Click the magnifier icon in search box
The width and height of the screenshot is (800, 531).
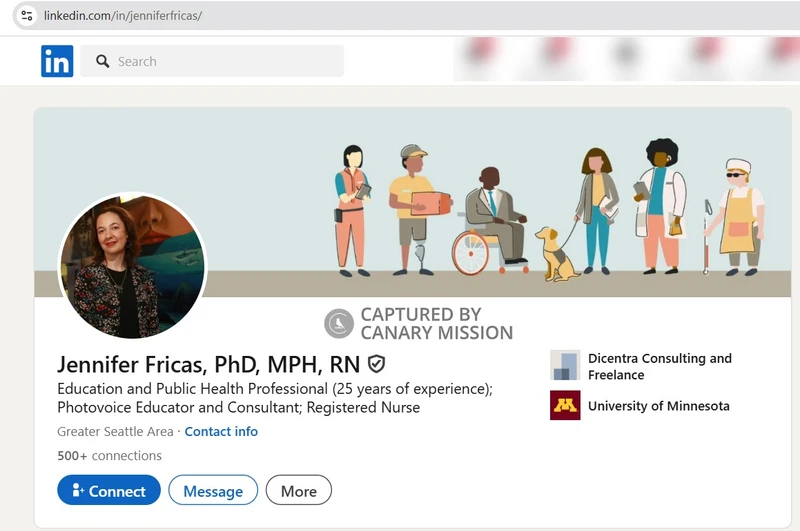102,61
